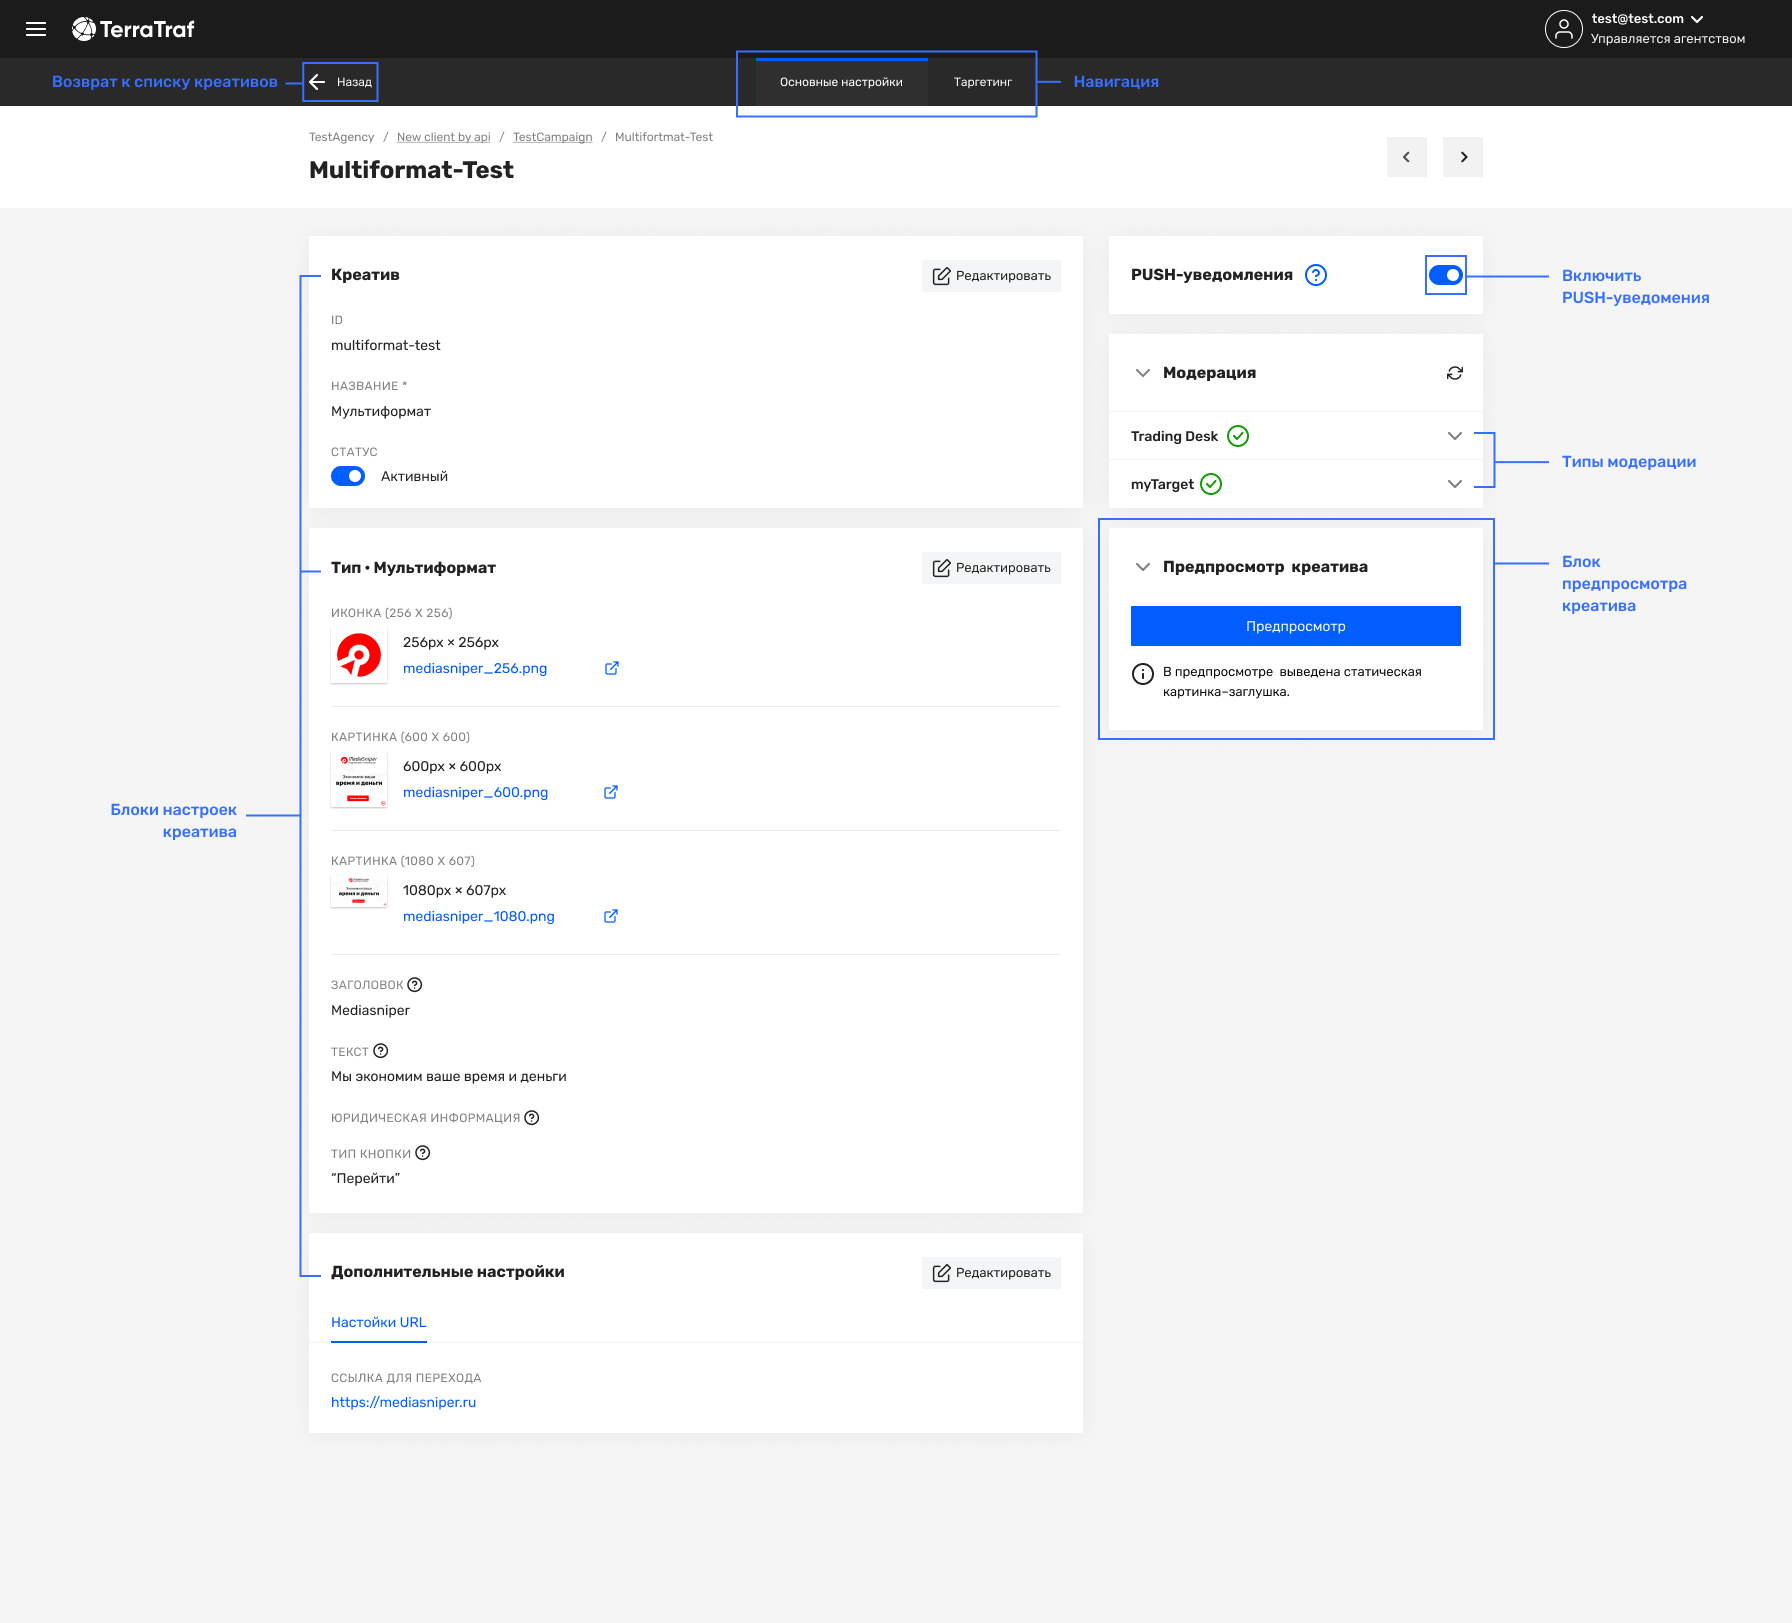This screenshot has height=1623, width=1792.
Task: Show help for Текст field
Action: point(381,1051)
